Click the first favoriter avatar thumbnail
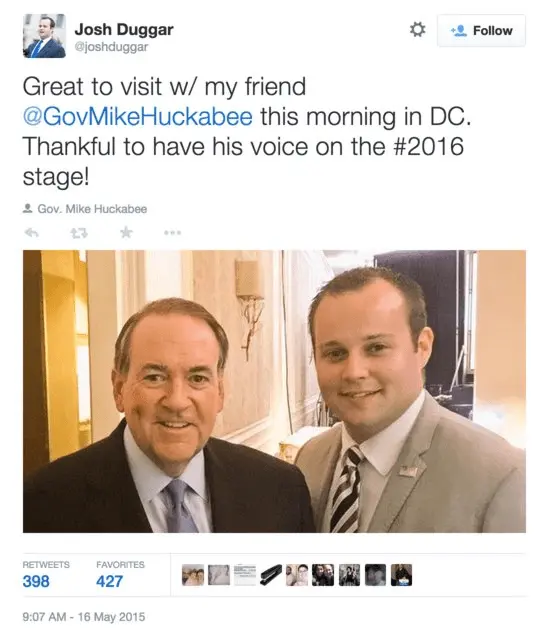 193,575
